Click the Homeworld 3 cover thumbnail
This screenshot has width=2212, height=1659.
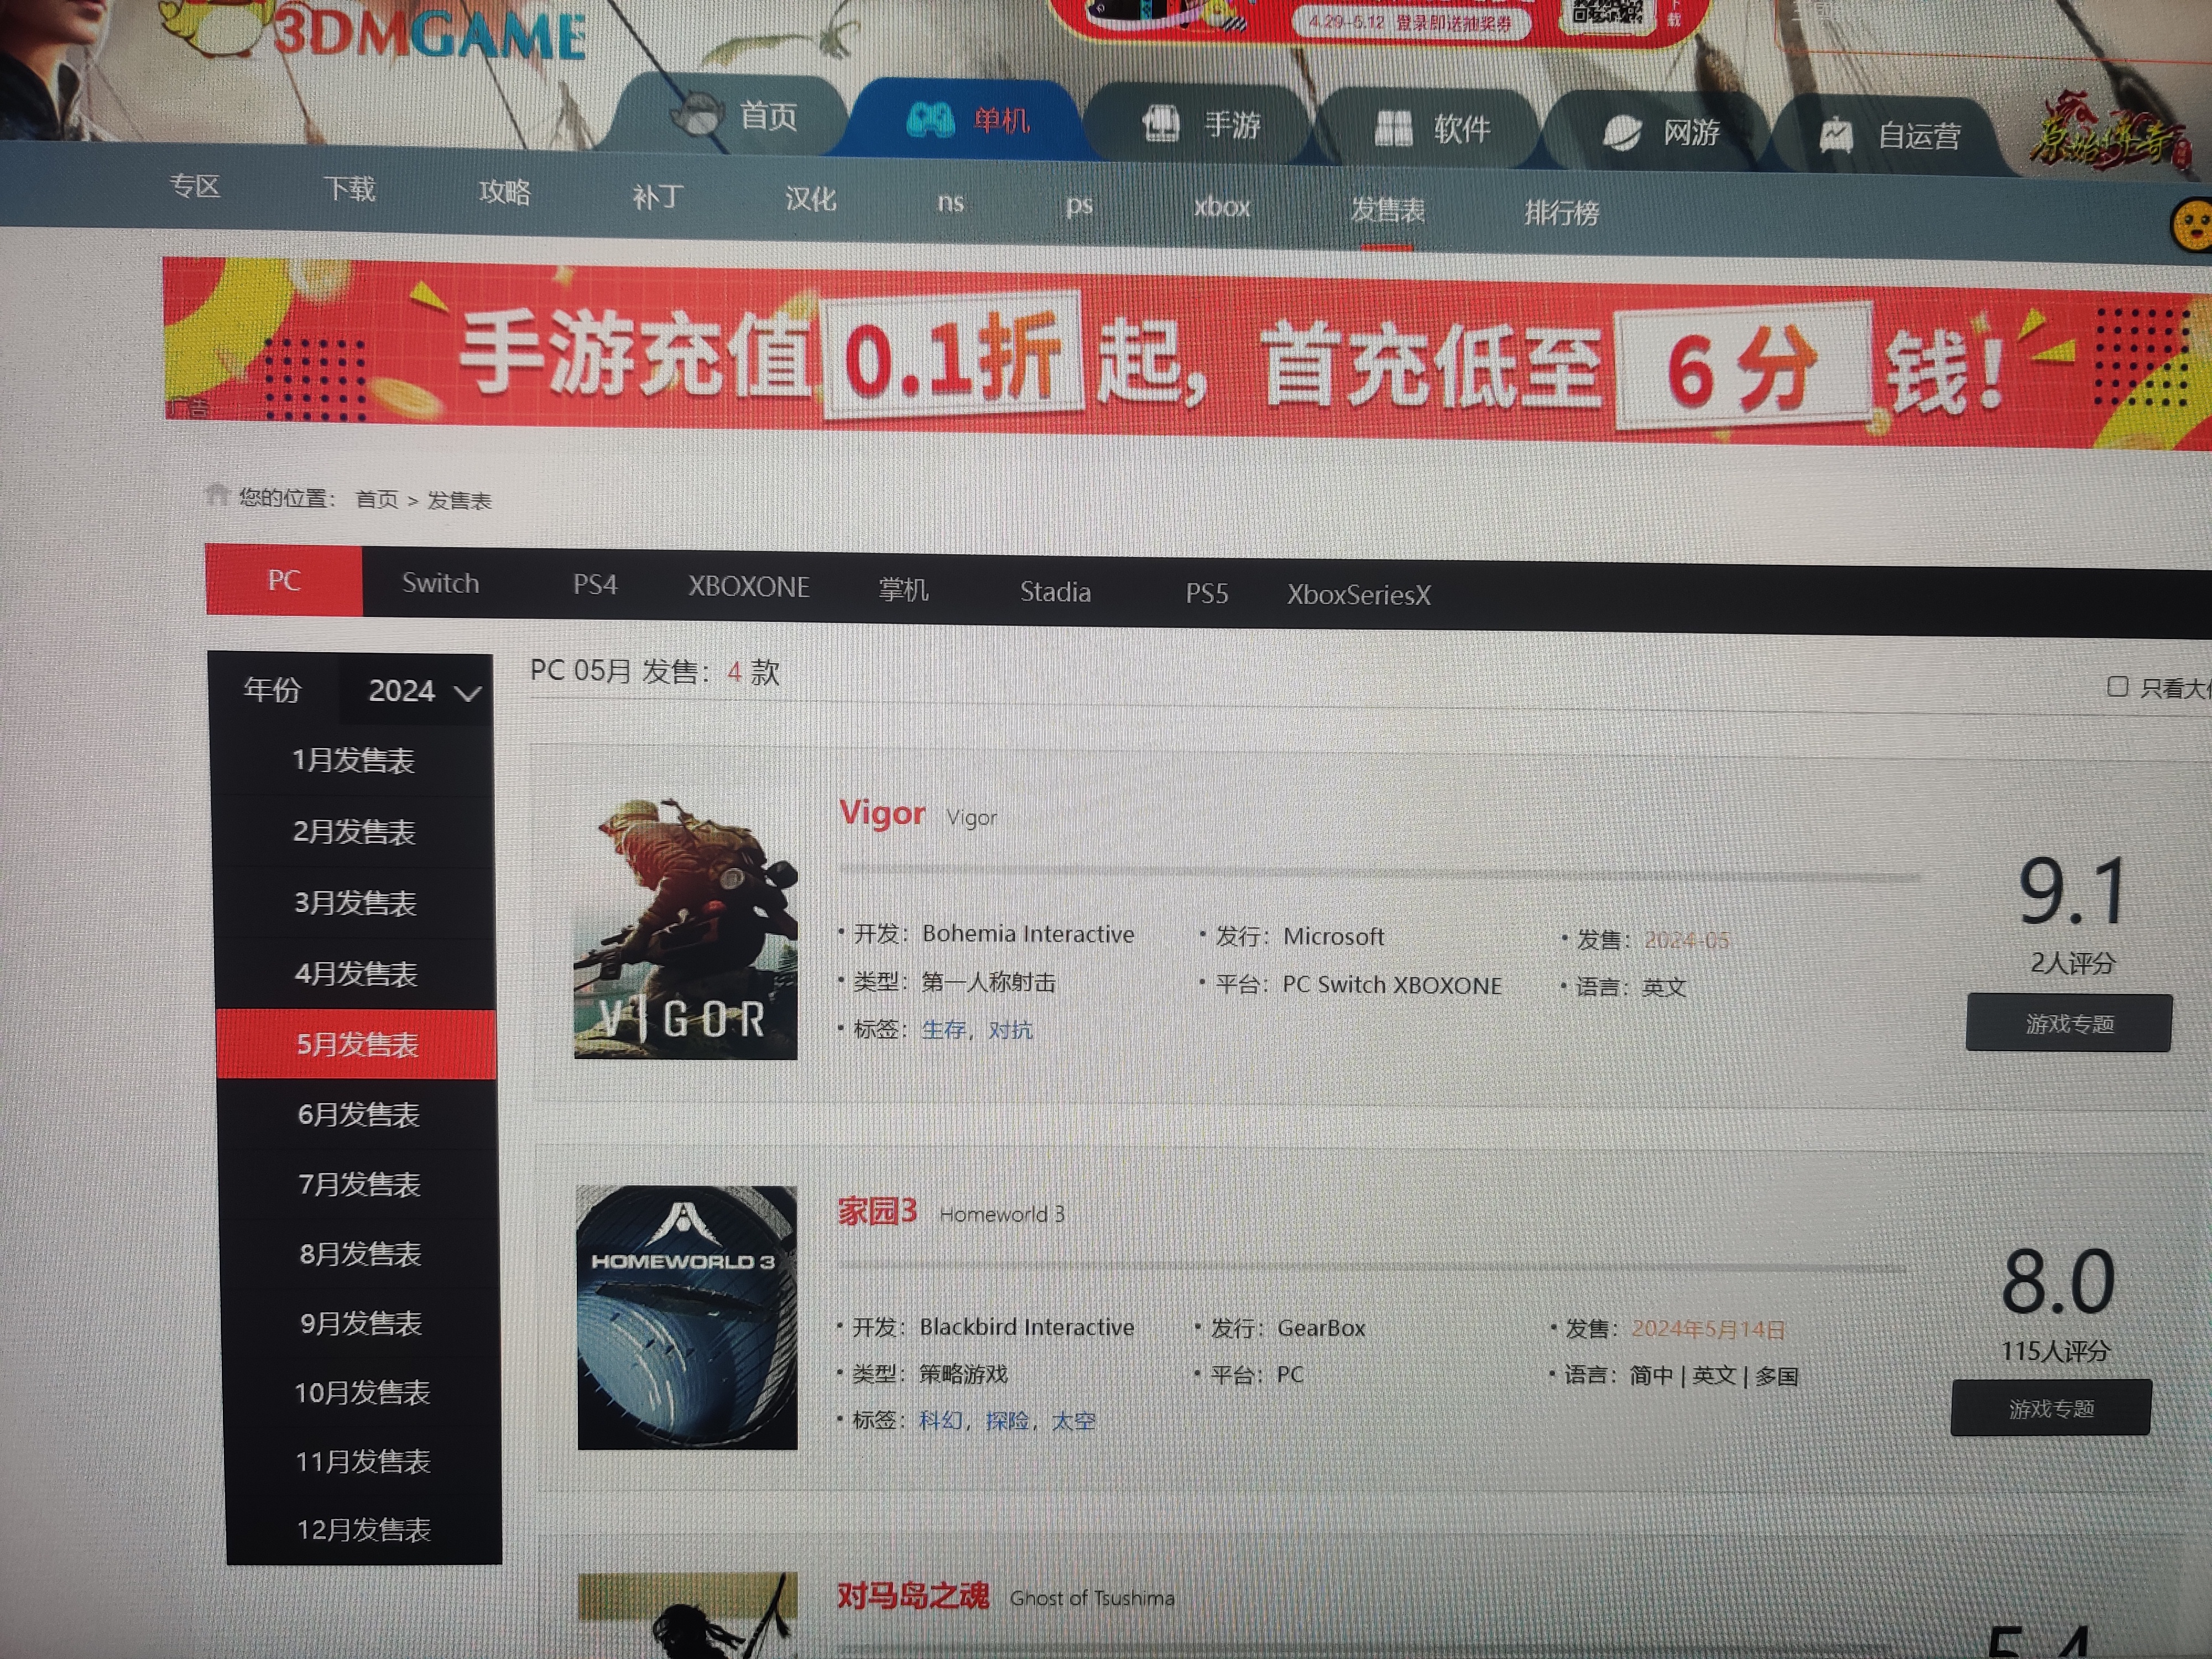(x=687, y=1317)
